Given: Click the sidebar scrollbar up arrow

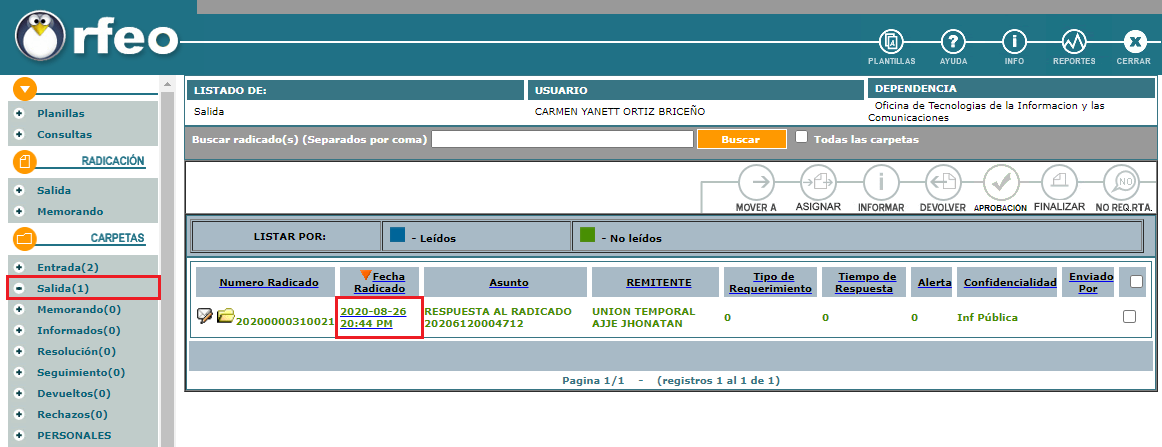Looking at the screenshot, I should point(167,85).
